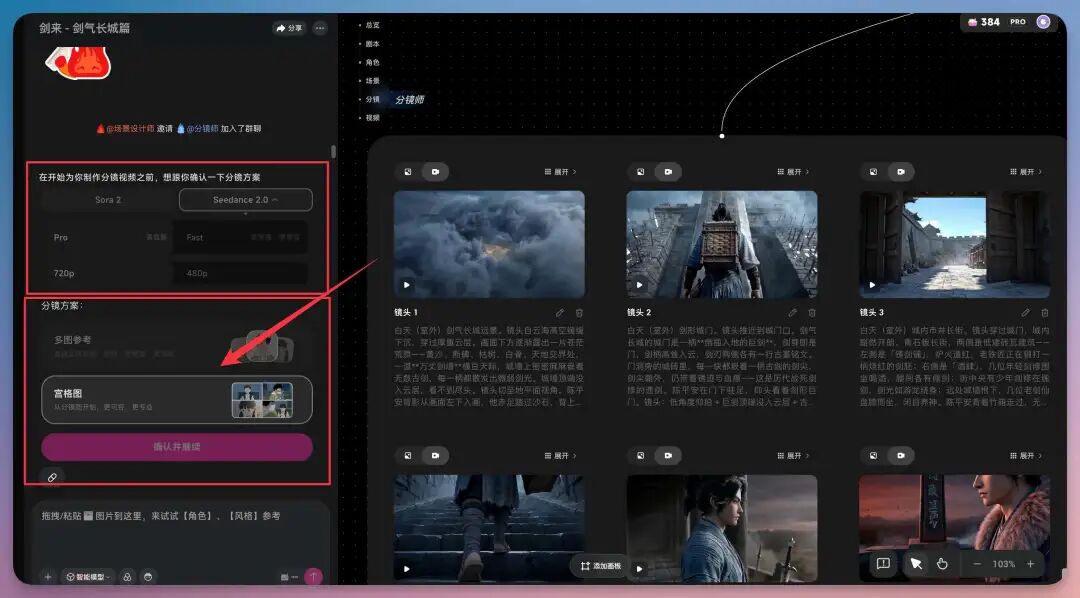The height and width of the screenshot is (598, 1080).
Task: Play the 镜头 2 video clip
Action: (x=639, y=285)
